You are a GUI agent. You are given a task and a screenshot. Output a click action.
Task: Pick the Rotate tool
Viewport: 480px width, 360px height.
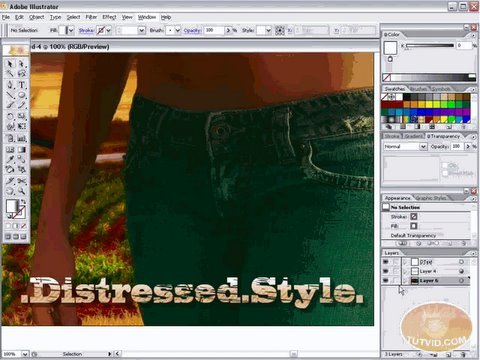click(10, 116)
